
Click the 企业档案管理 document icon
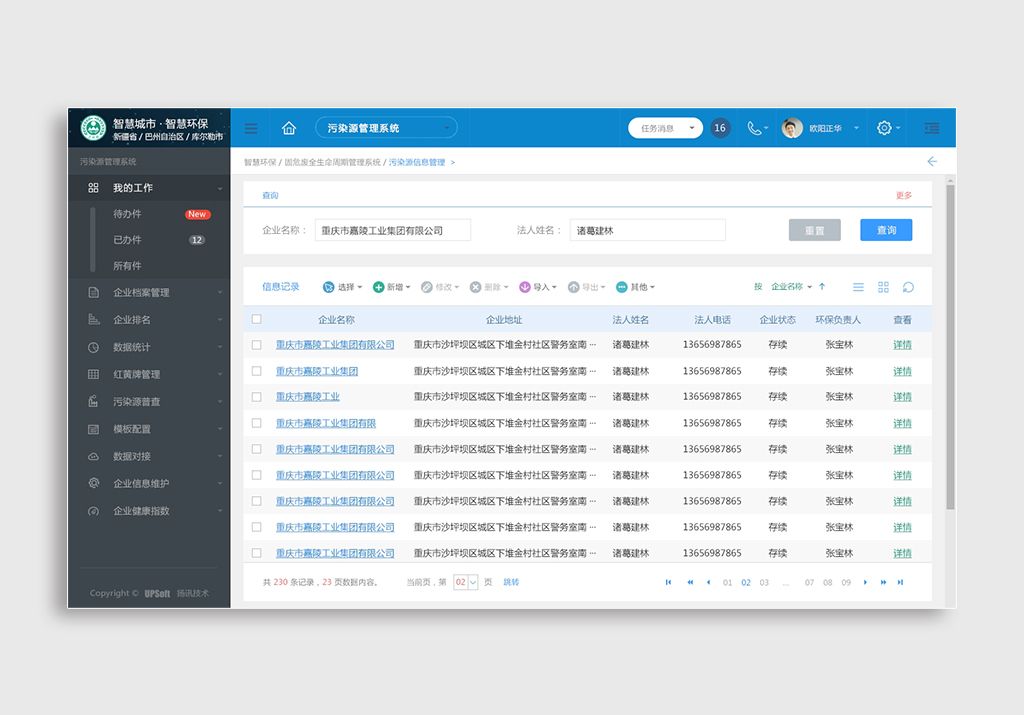click(93, 293)
